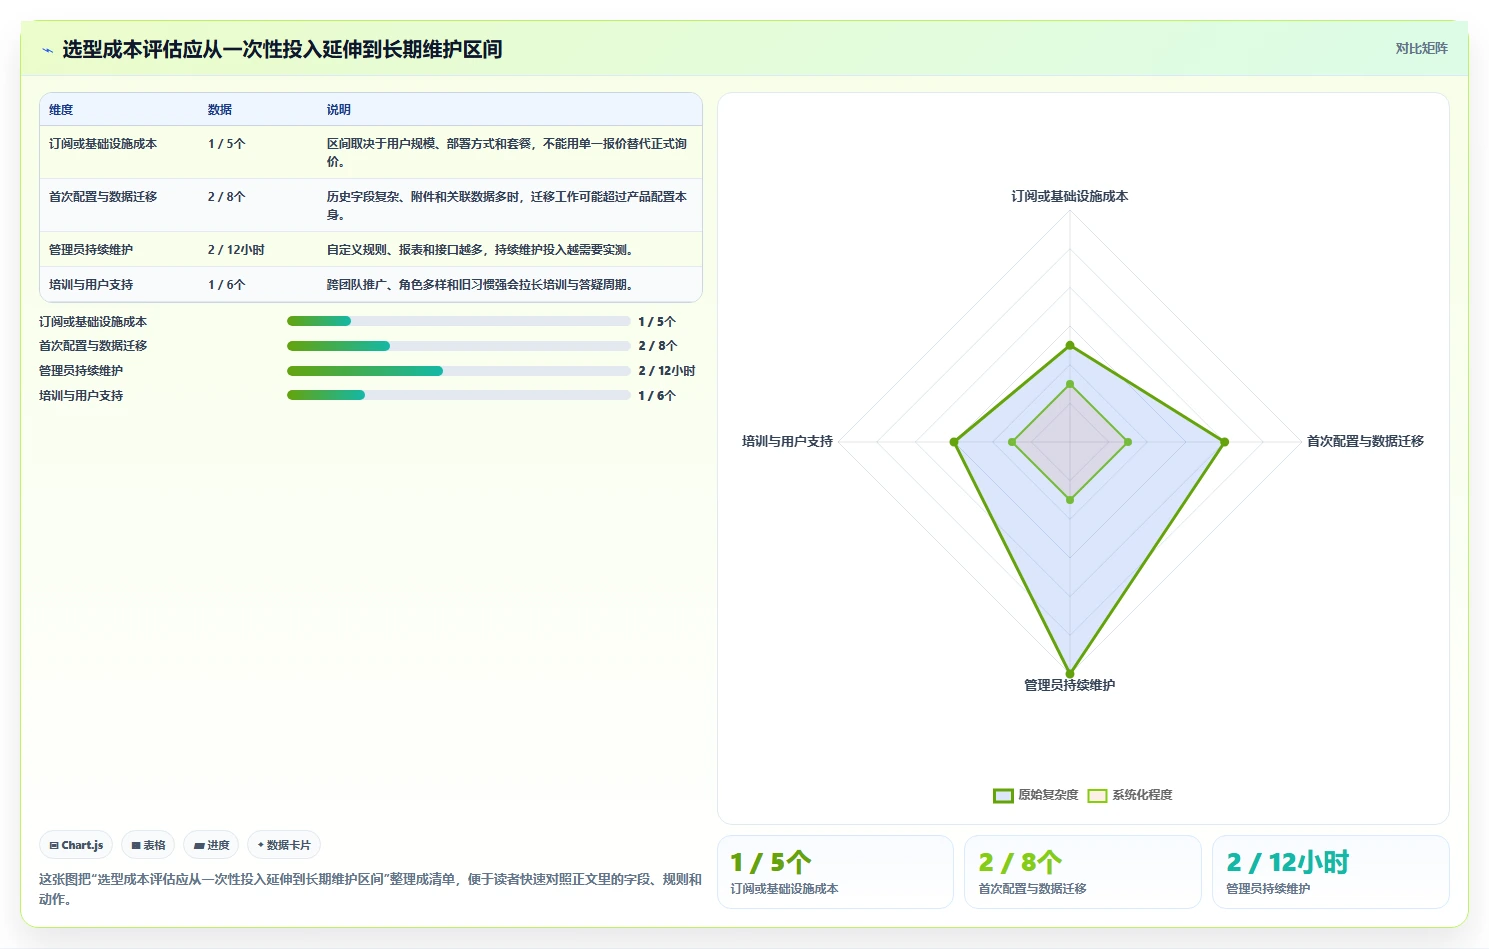Select table cell 管理员持续维护

point(91,250)
